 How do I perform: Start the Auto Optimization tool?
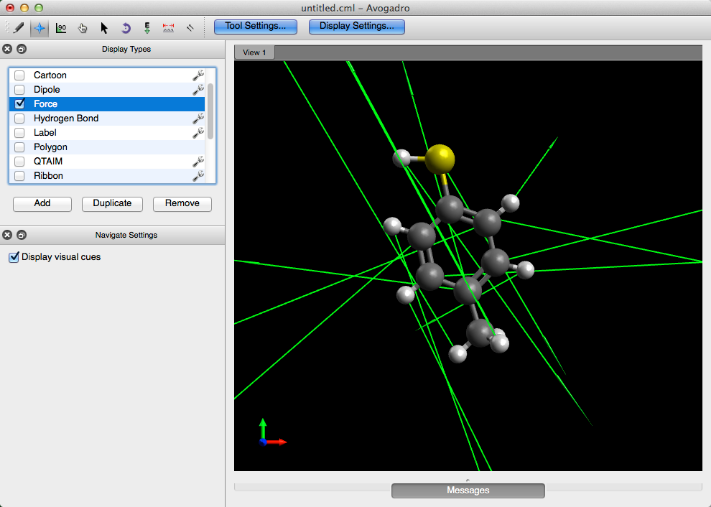(x=147, y=27)
